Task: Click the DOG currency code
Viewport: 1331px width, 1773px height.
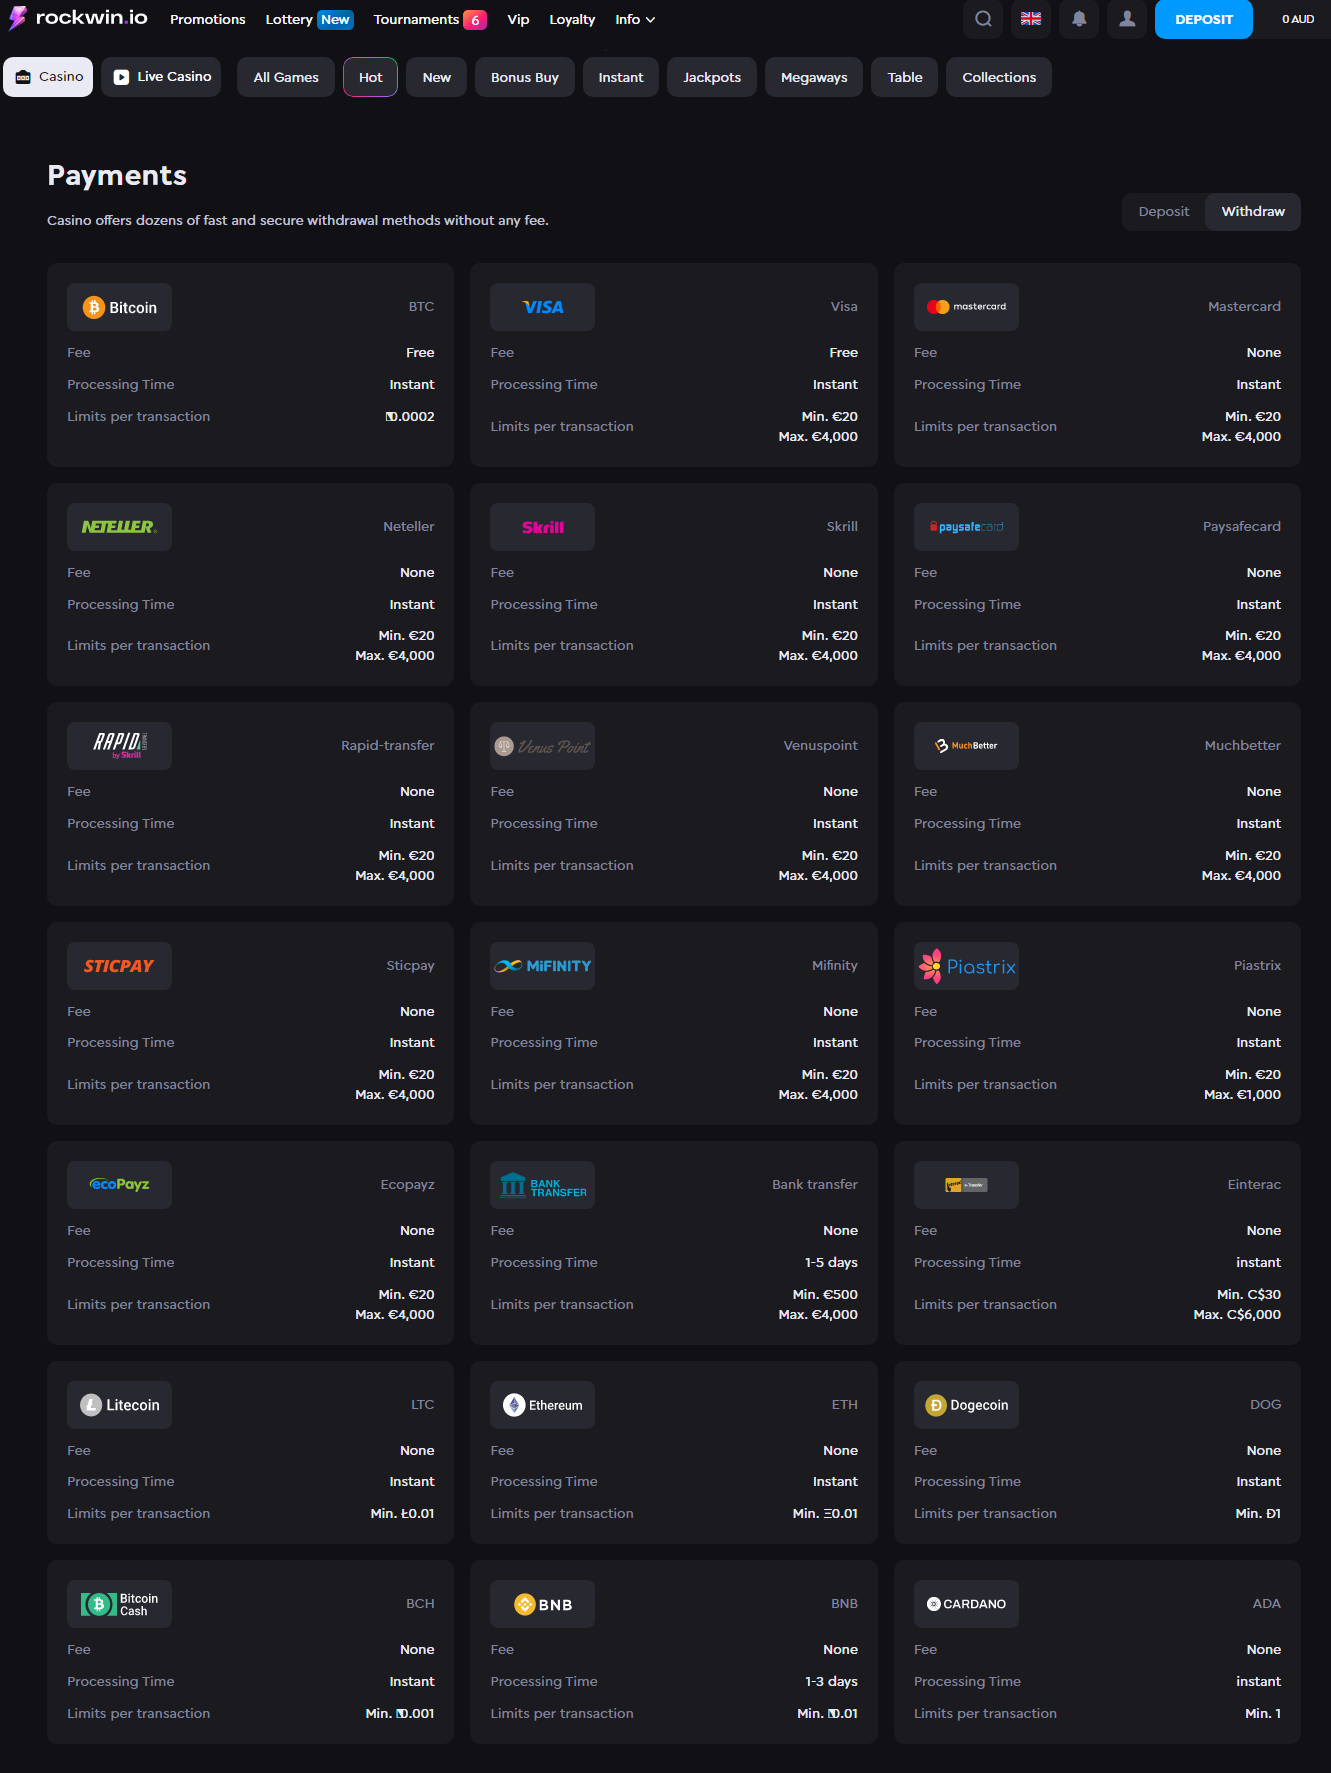Action: pyautogui.click(x=1265, y=1405)
